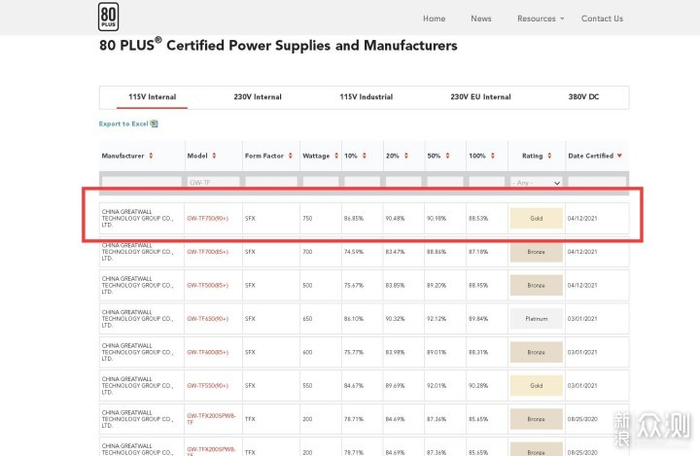Sort the 10% column using its arrows
The height and width of the screenshot is (456, 700).
pyautogui.click(x=364, y=155)
